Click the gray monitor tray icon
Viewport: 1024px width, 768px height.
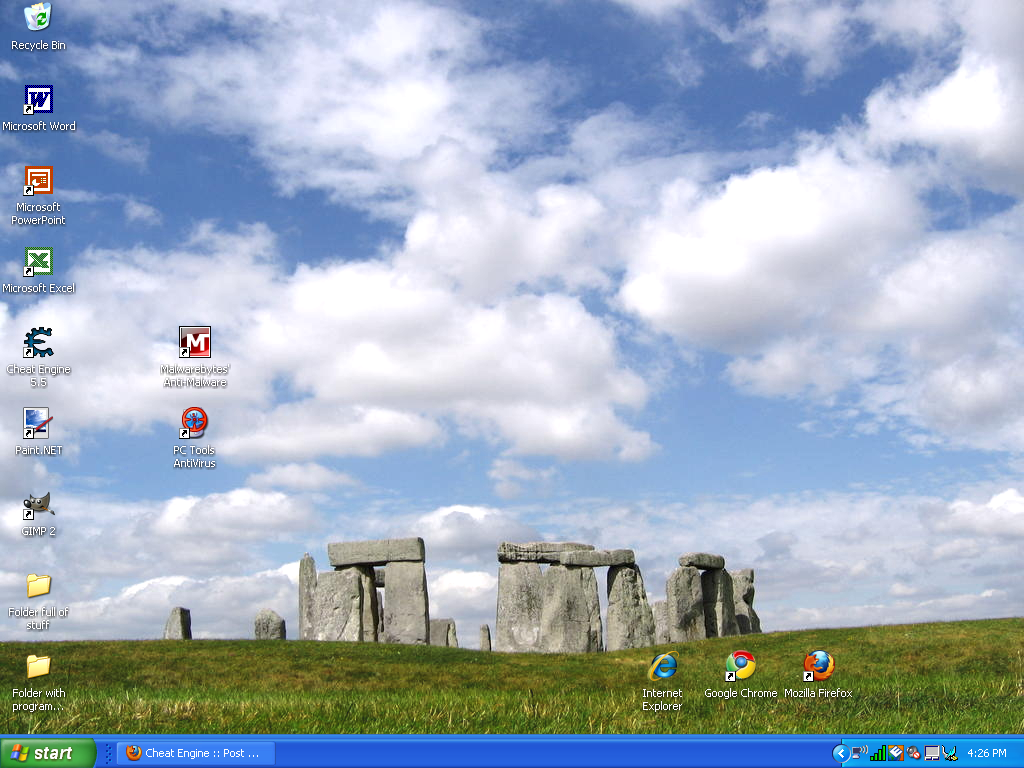tap(932, 754)
